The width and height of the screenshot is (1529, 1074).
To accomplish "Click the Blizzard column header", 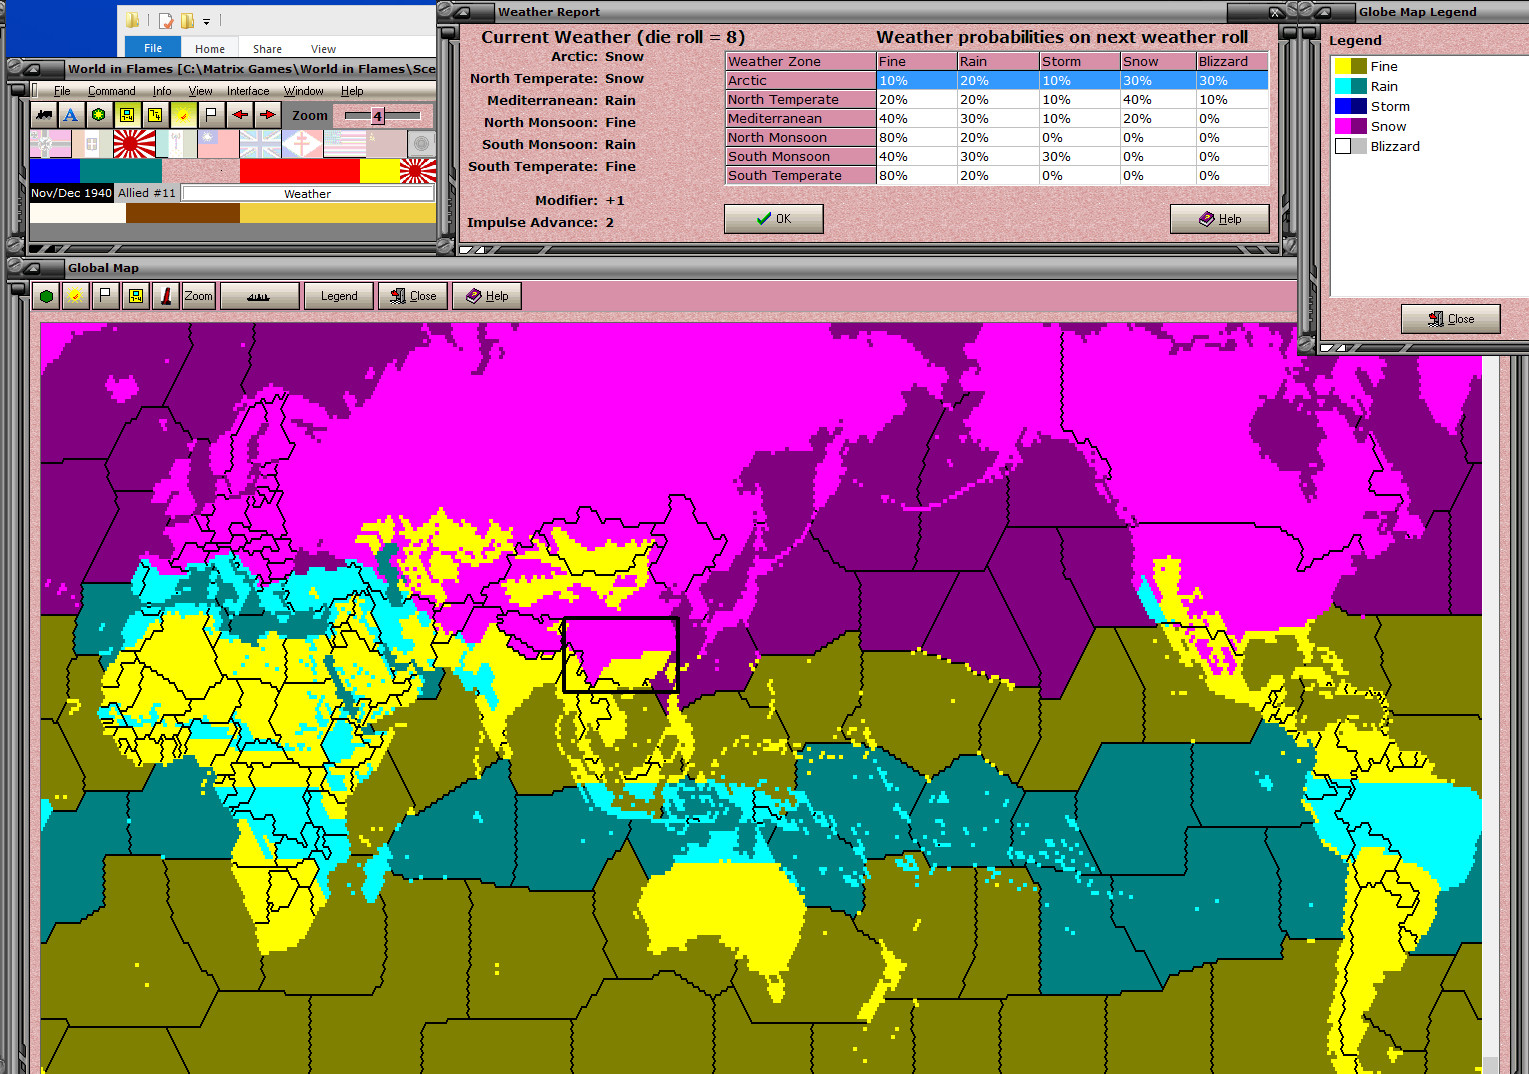I will coord(1232,61).
